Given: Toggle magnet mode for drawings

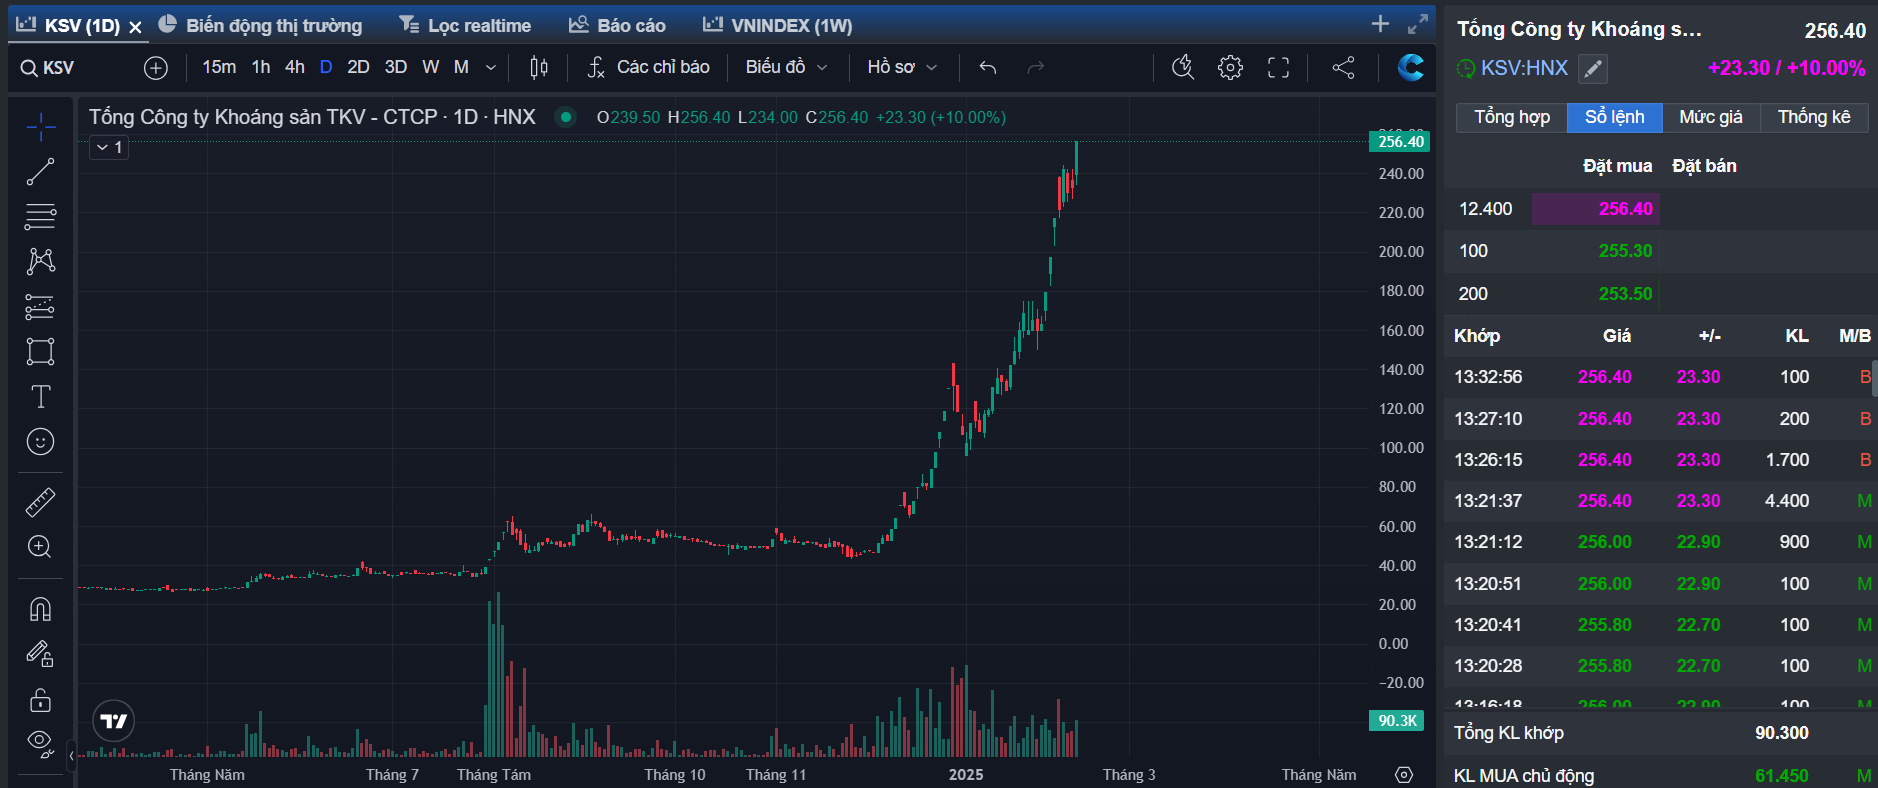Looking at the screenshot, I should [40, 609].
